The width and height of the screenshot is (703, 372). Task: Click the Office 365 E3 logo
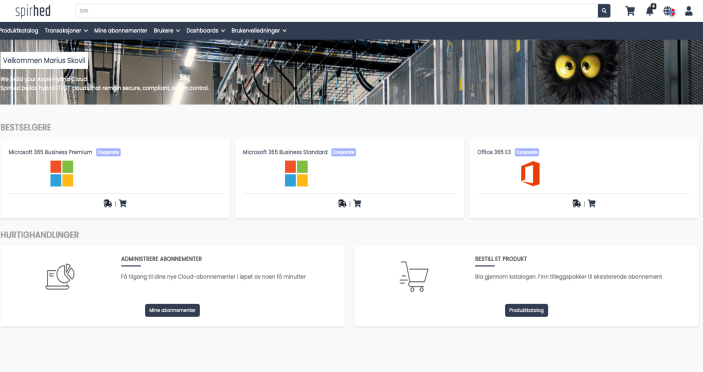coord(530,174)
